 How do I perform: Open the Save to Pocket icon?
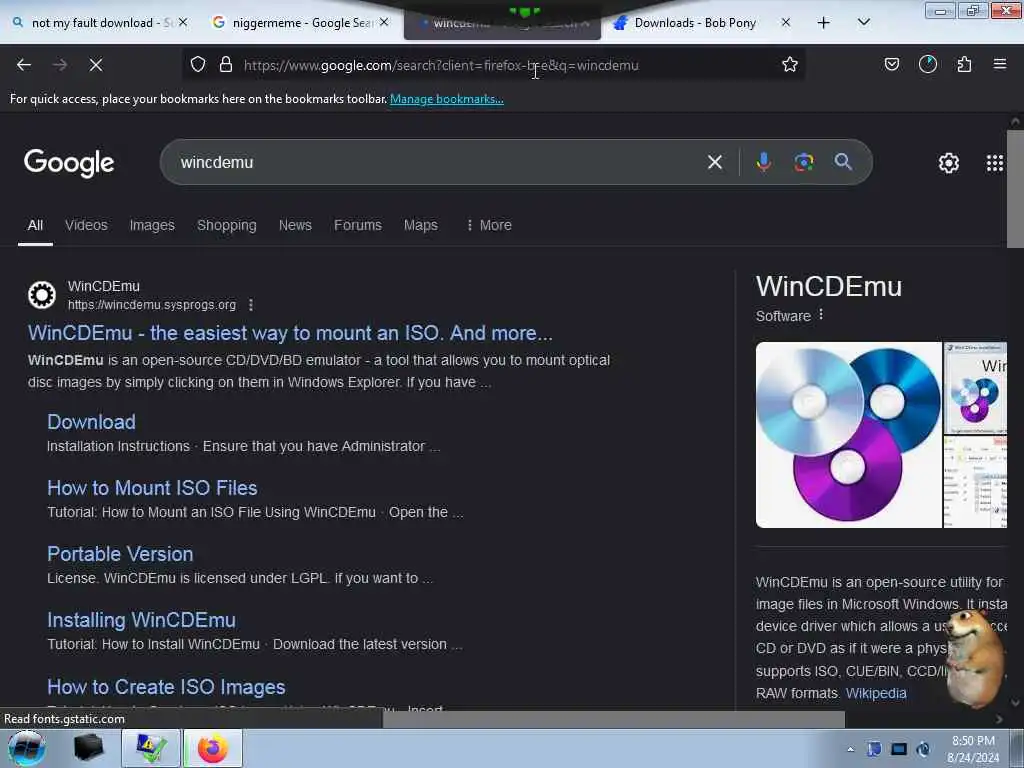point(891,64)
